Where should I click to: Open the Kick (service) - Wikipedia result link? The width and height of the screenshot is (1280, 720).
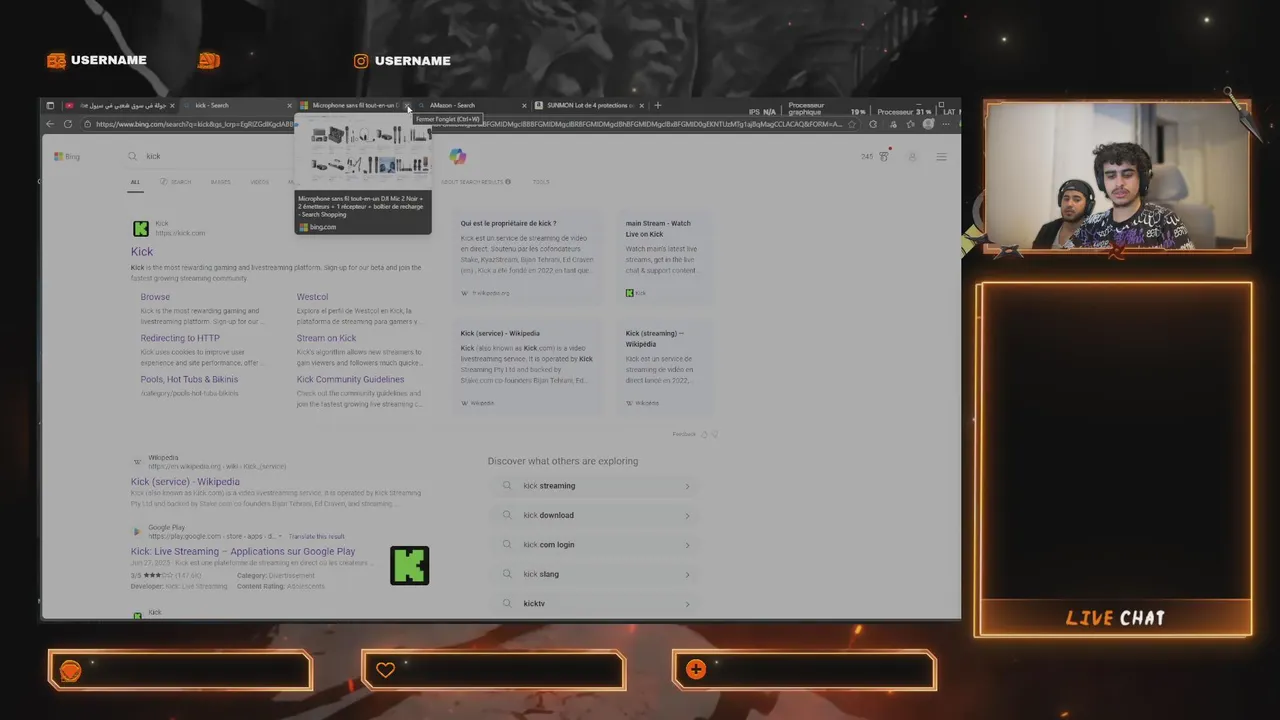pyautogui.click(x=185, y=482)
